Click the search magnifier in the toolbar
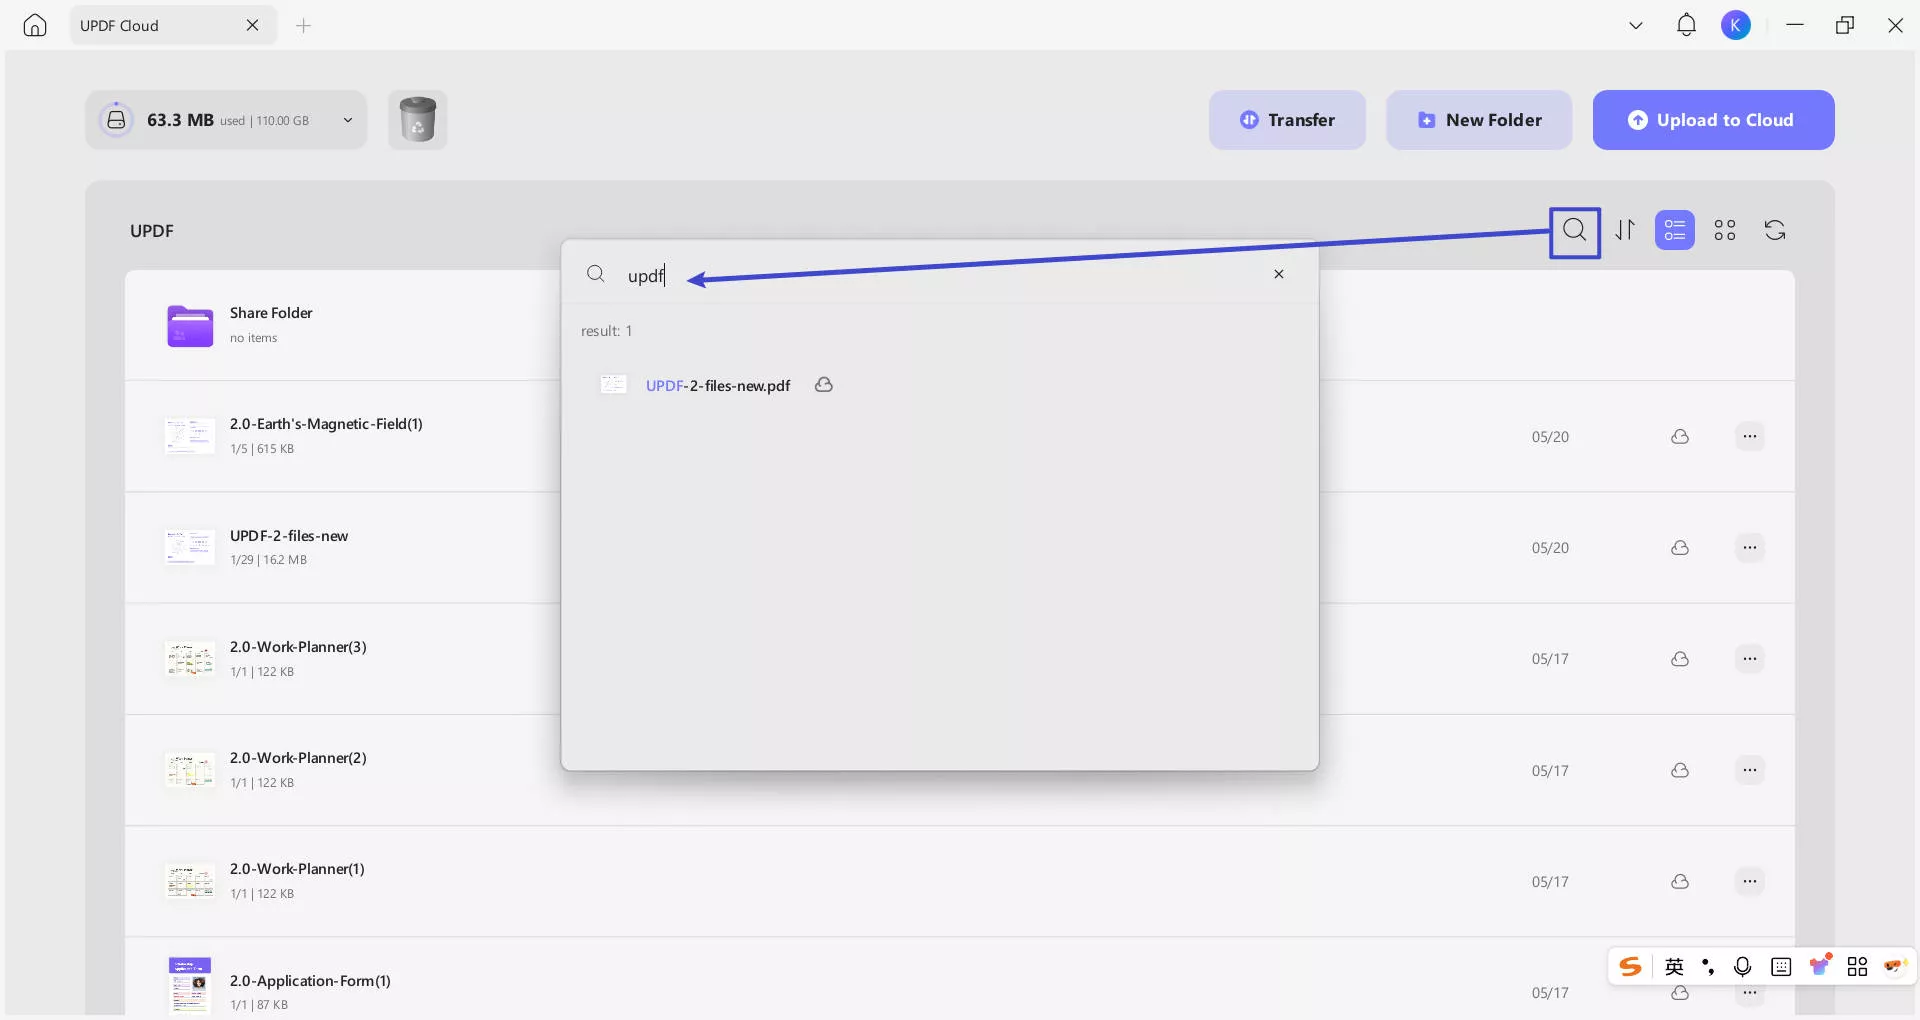This screenshot has width=1920, height=1020. point(1575,231)
